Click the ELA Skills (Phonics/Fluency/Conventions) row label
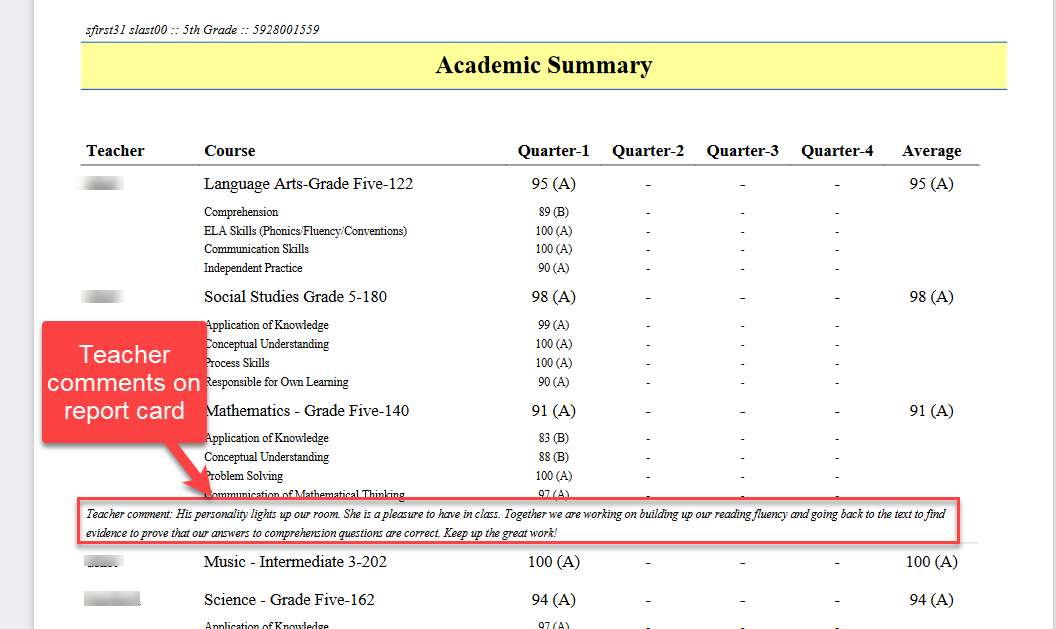This screenshot has height=629, width=1056. [x=305, y=231]
